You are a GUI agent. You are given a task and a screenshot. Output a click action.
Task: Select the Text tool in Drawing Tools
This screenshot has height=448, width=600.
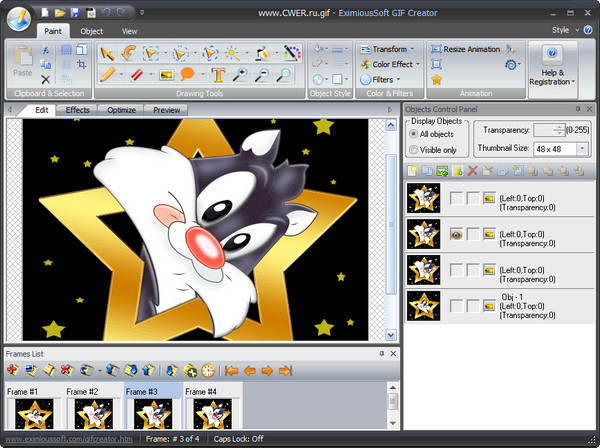pos(217,75)
